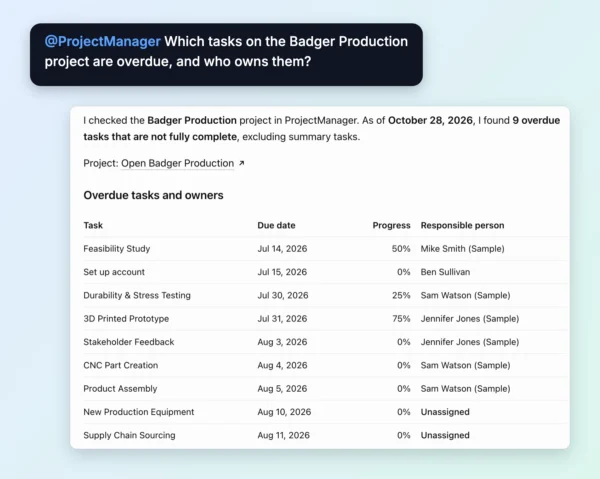
Task: Select the Aug 3, 2026 due date
Action: point(282,342)
